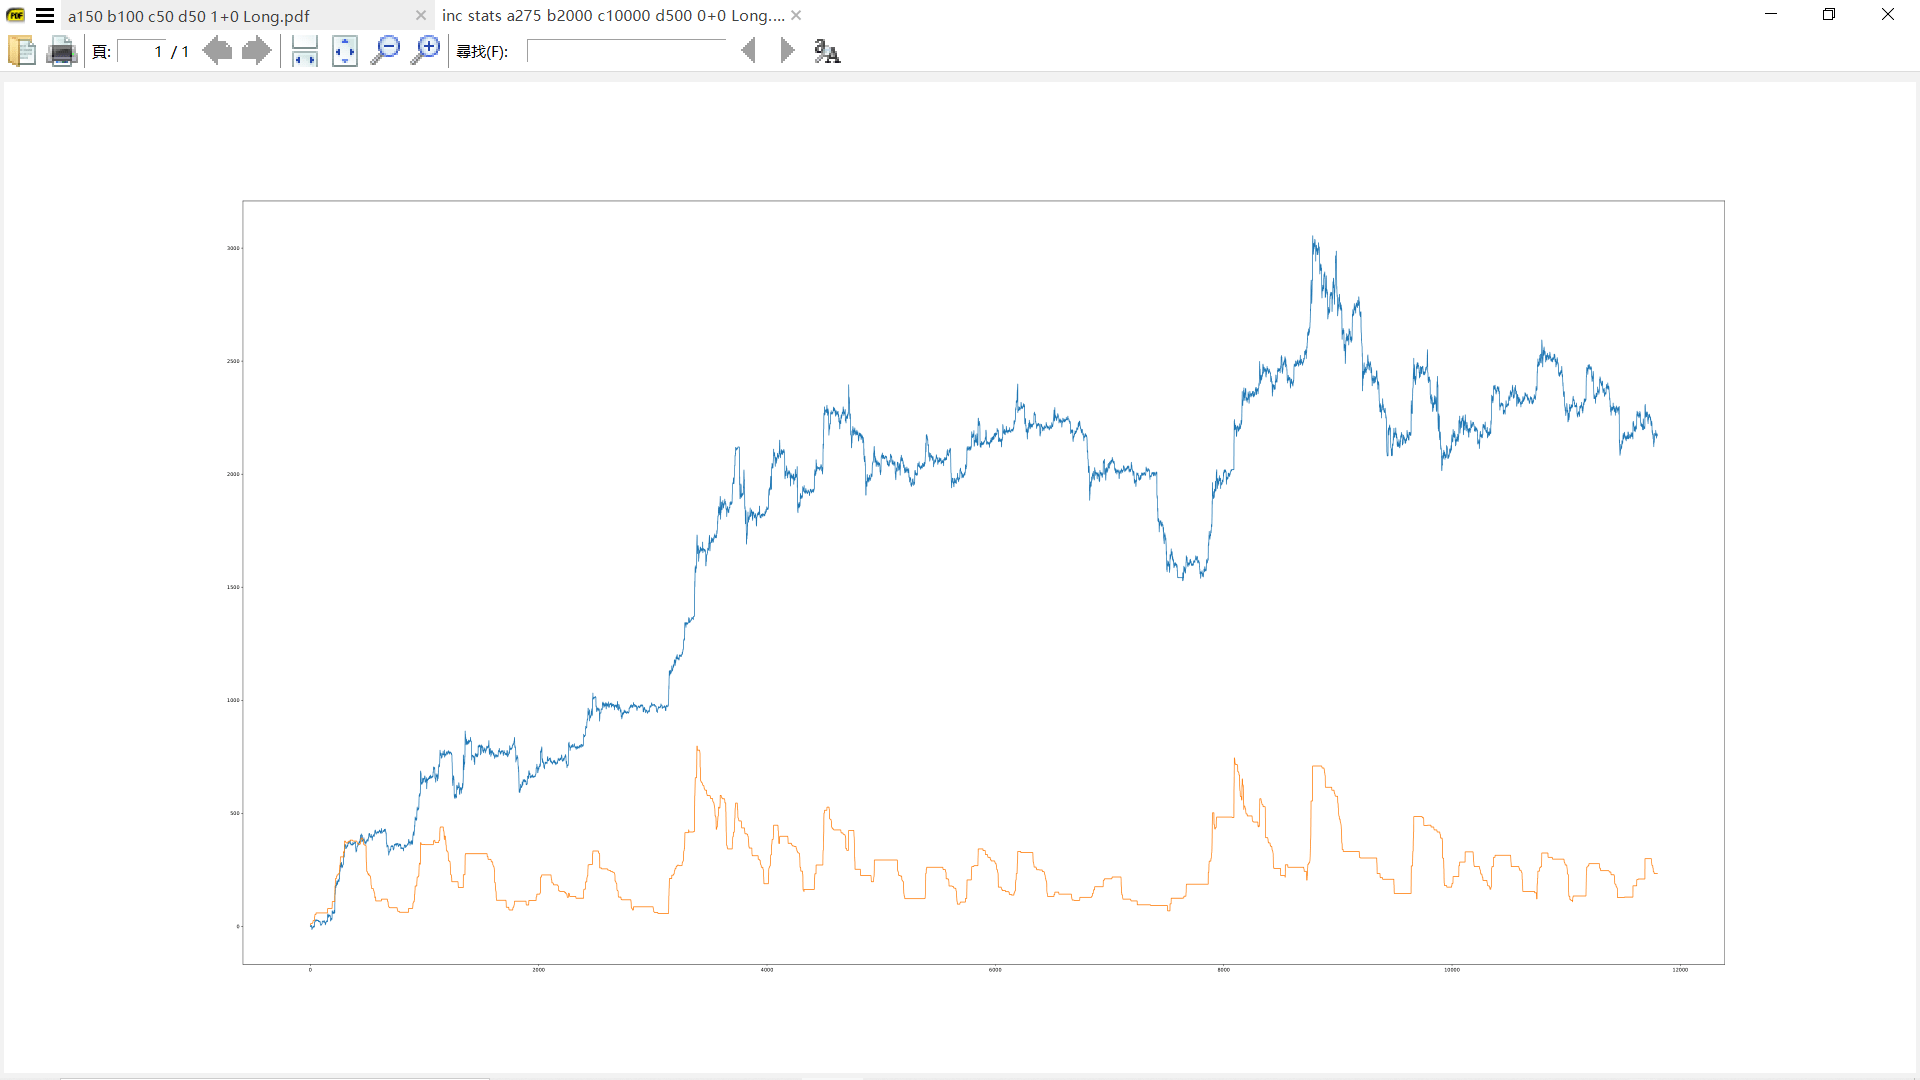Focus the find text field

(626, 51)
